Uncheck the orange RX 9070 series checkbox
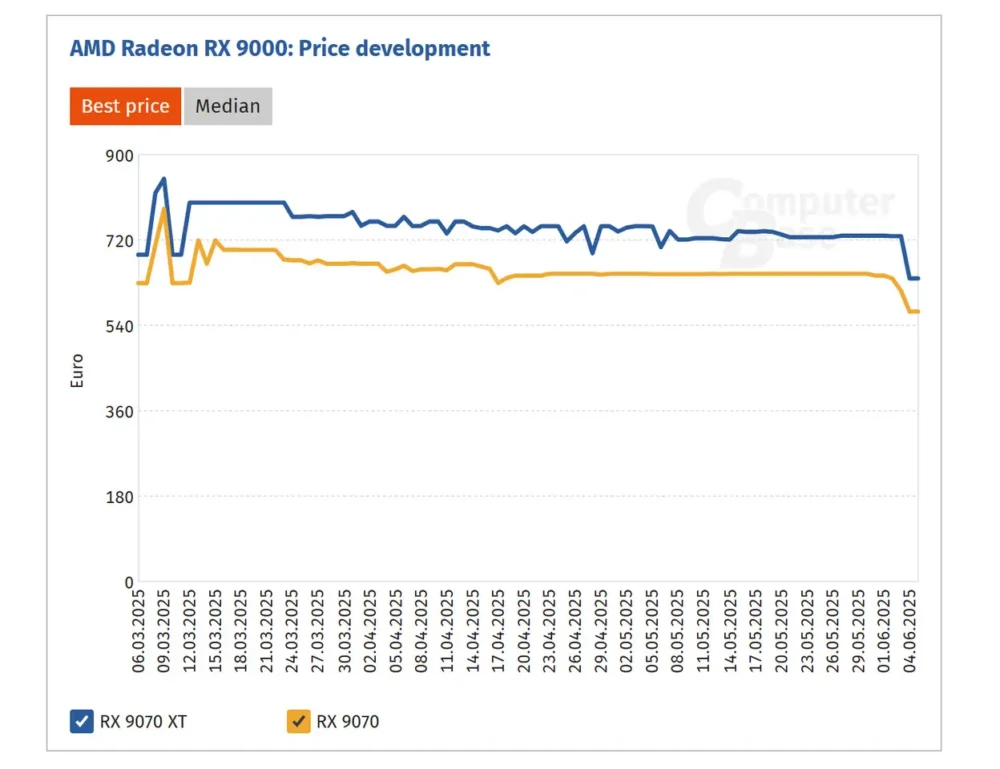1000x769 pixels. coord(298,721)
